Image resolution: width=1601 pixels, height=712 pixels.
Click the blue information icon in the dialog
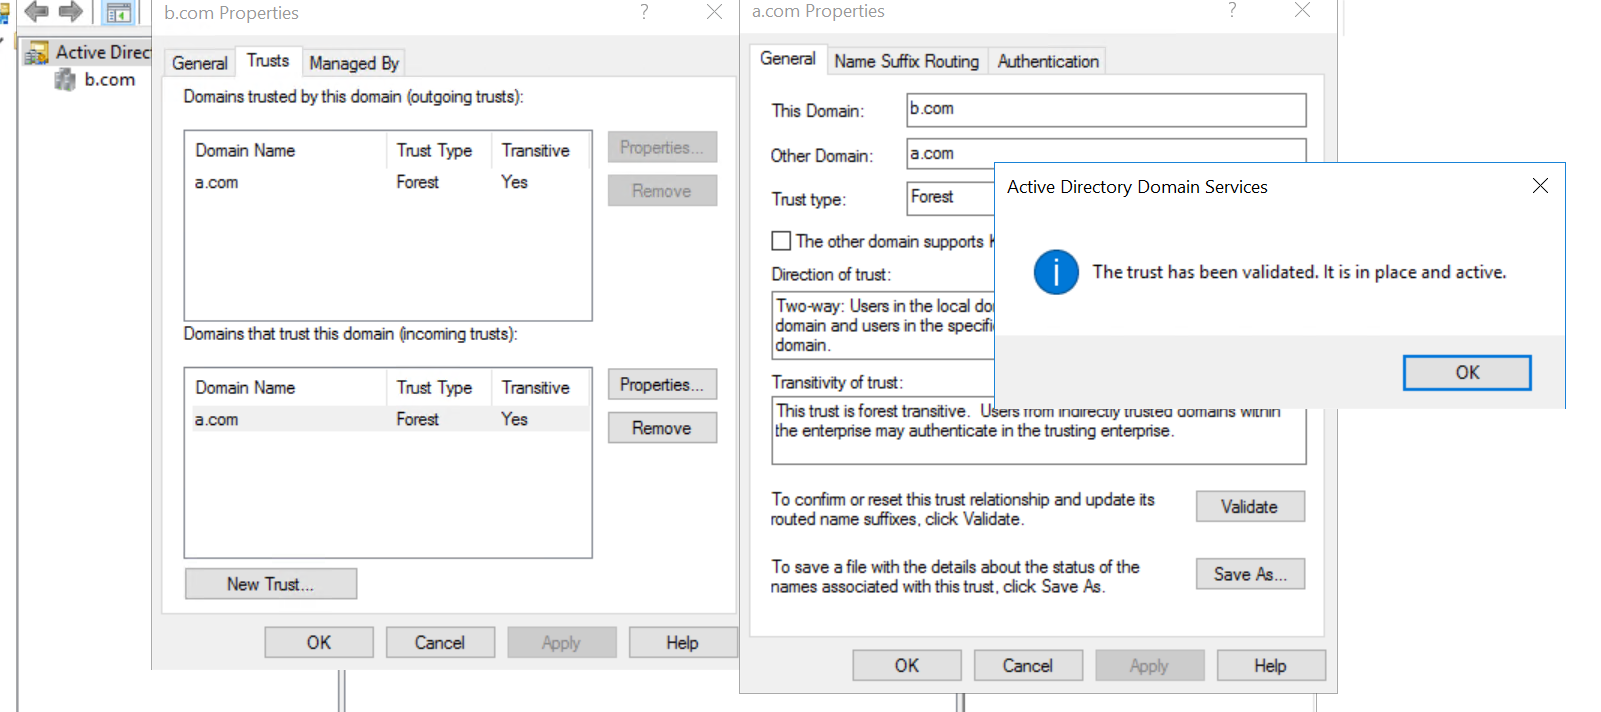pyautogui.click(x=1056, y=272)
